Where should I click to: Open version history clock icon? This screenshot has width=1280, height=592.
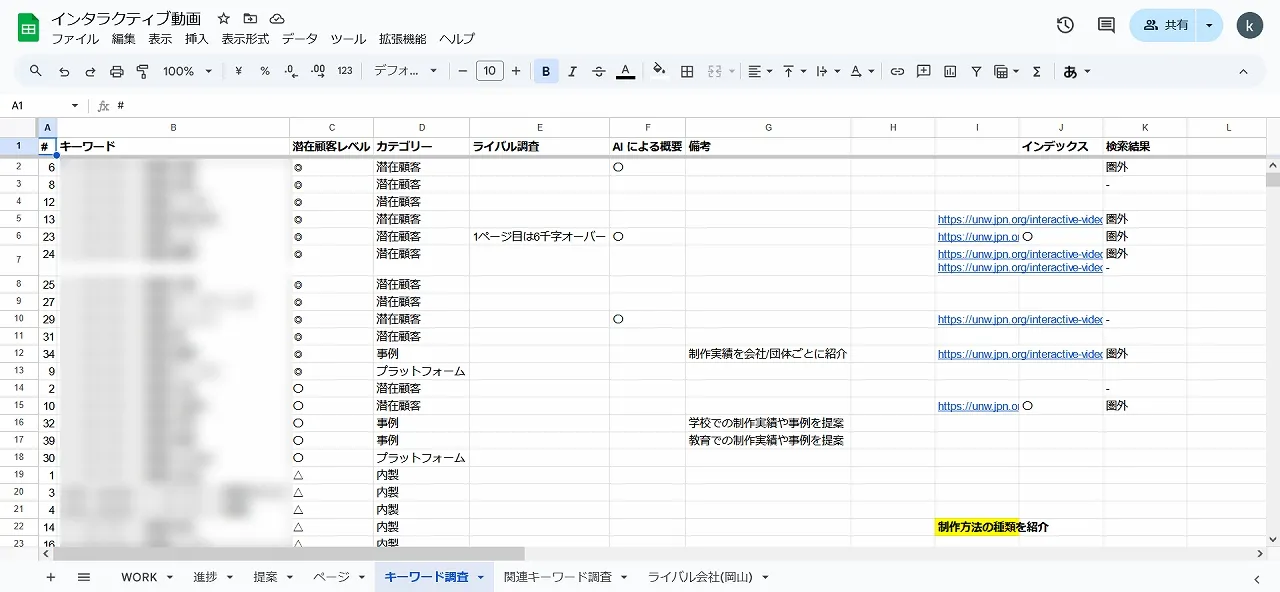1065,25
